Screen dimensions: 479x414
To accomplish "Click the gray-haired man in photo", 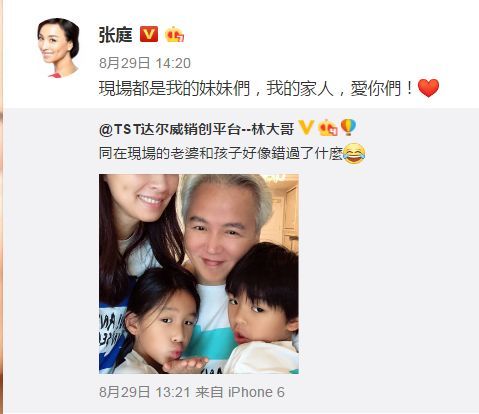I will (220, 230).
